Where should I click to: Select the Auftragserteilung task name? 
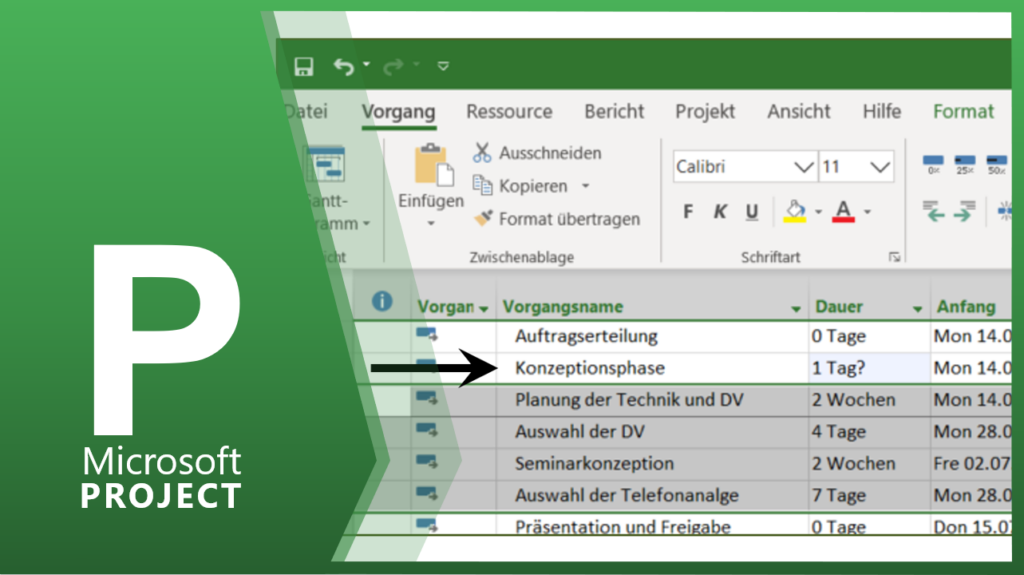(586, 336)
